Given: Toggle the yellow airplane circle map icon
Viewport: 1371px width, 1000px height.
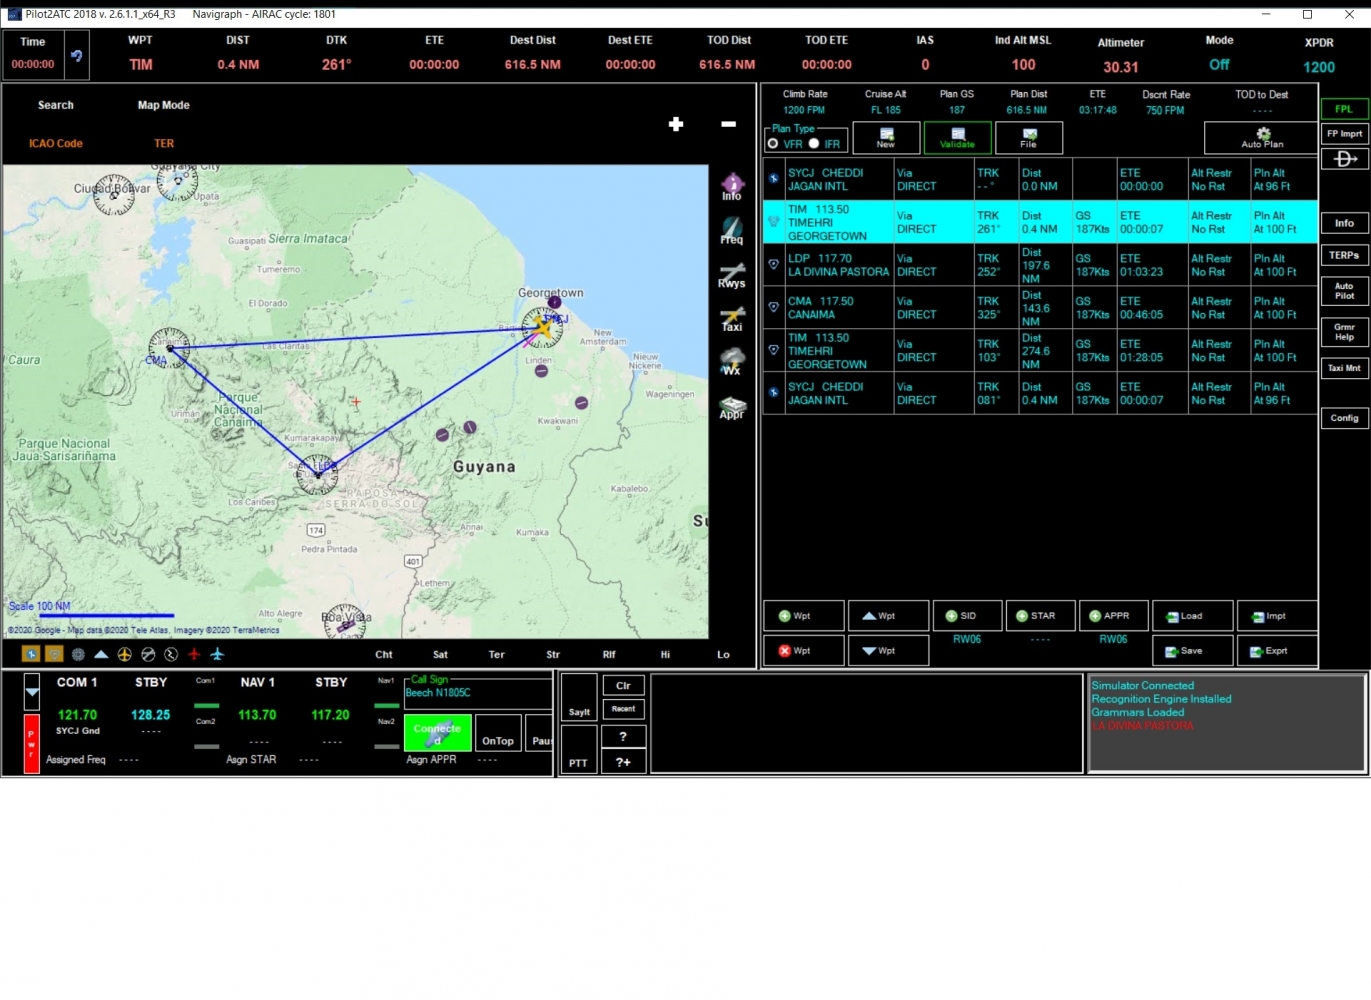Looking at the screenshot, I should (x=124, y=654).
